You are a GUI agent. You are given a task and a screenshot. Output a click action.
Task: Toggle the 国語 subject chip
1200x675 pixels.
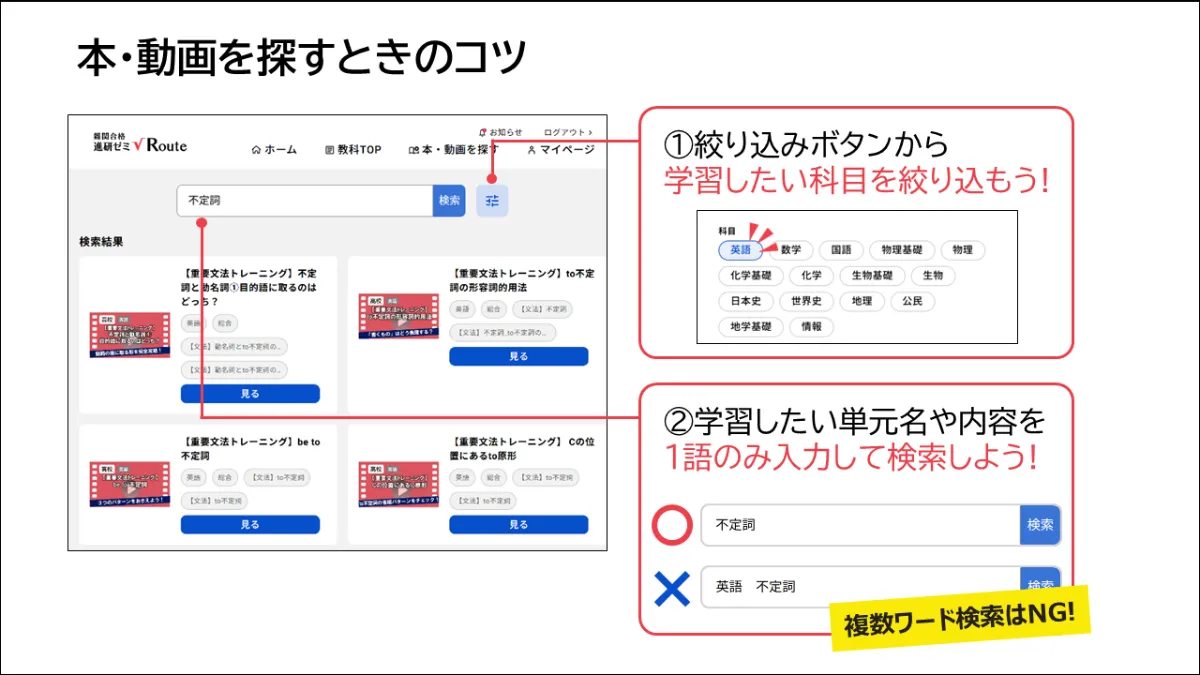click(x=841, y=250)
